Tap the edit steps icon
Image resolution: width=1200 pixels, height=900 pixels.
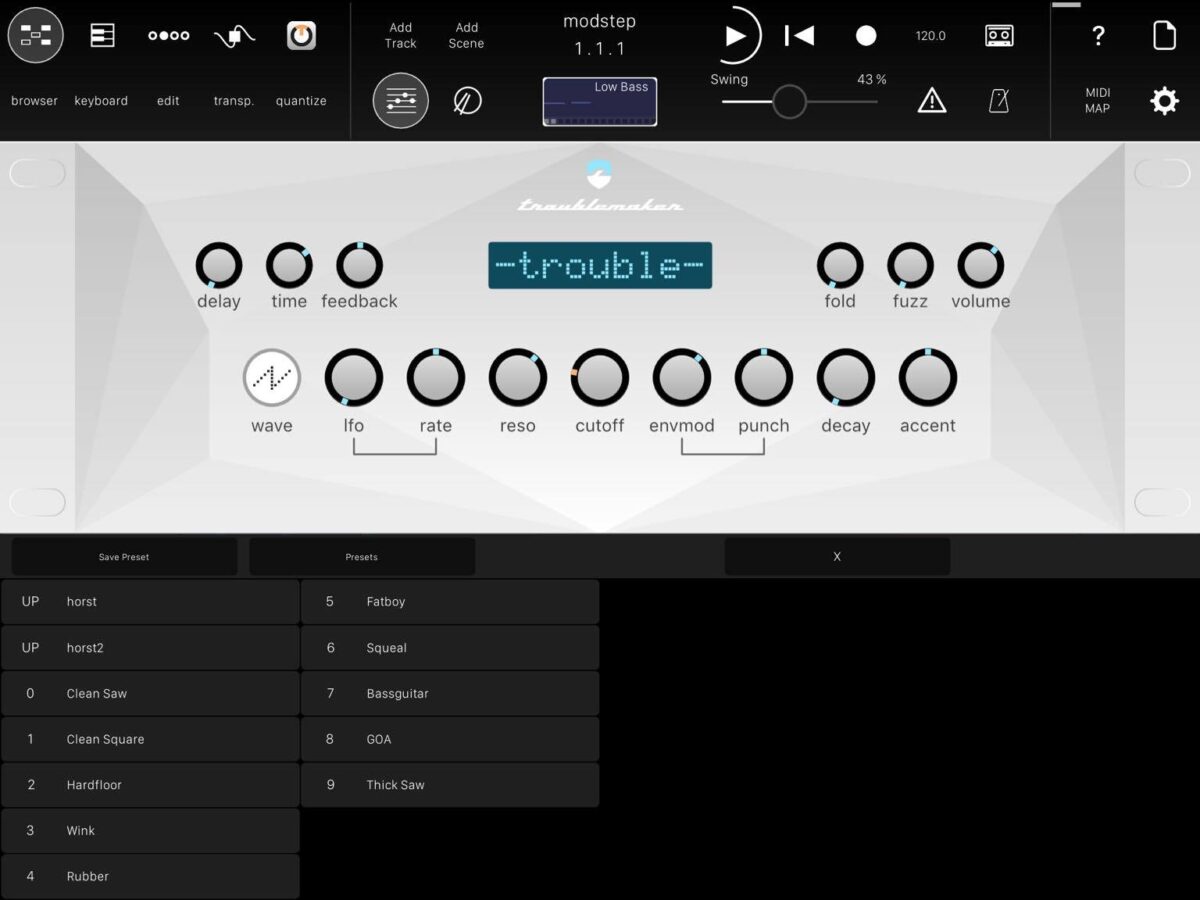tap(168, 36)
